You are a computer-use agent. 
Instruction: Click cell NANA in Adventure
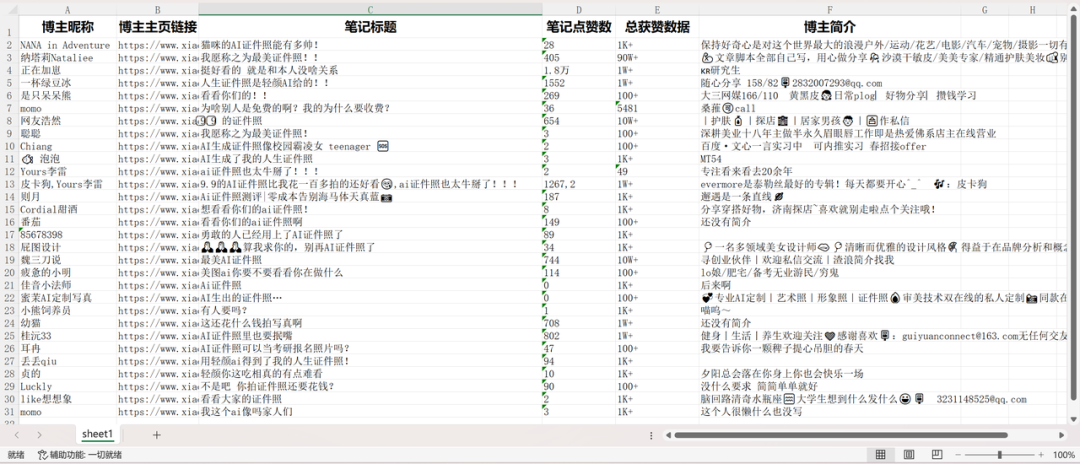pyautogui.click(x=68, y=45)
